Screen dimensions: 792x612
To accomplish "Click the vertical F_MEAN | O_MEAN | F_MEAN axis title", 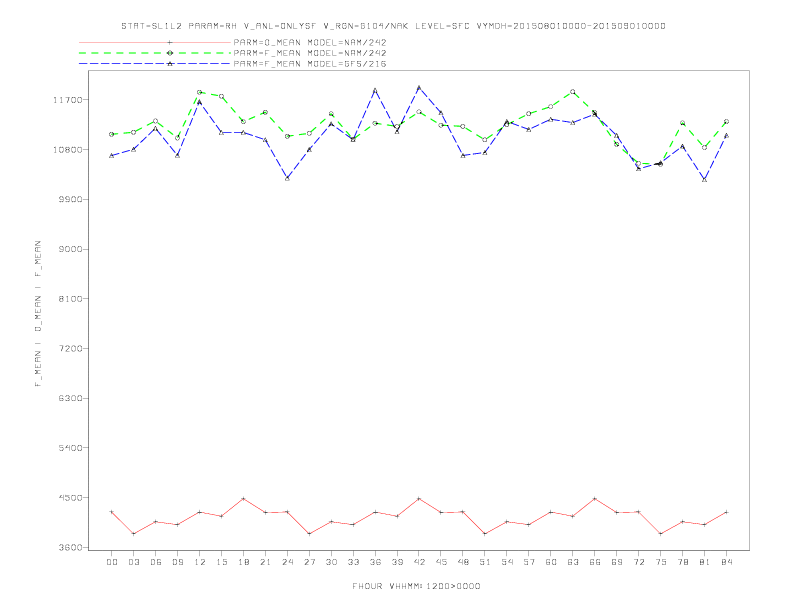I will [x=38, y=314].
